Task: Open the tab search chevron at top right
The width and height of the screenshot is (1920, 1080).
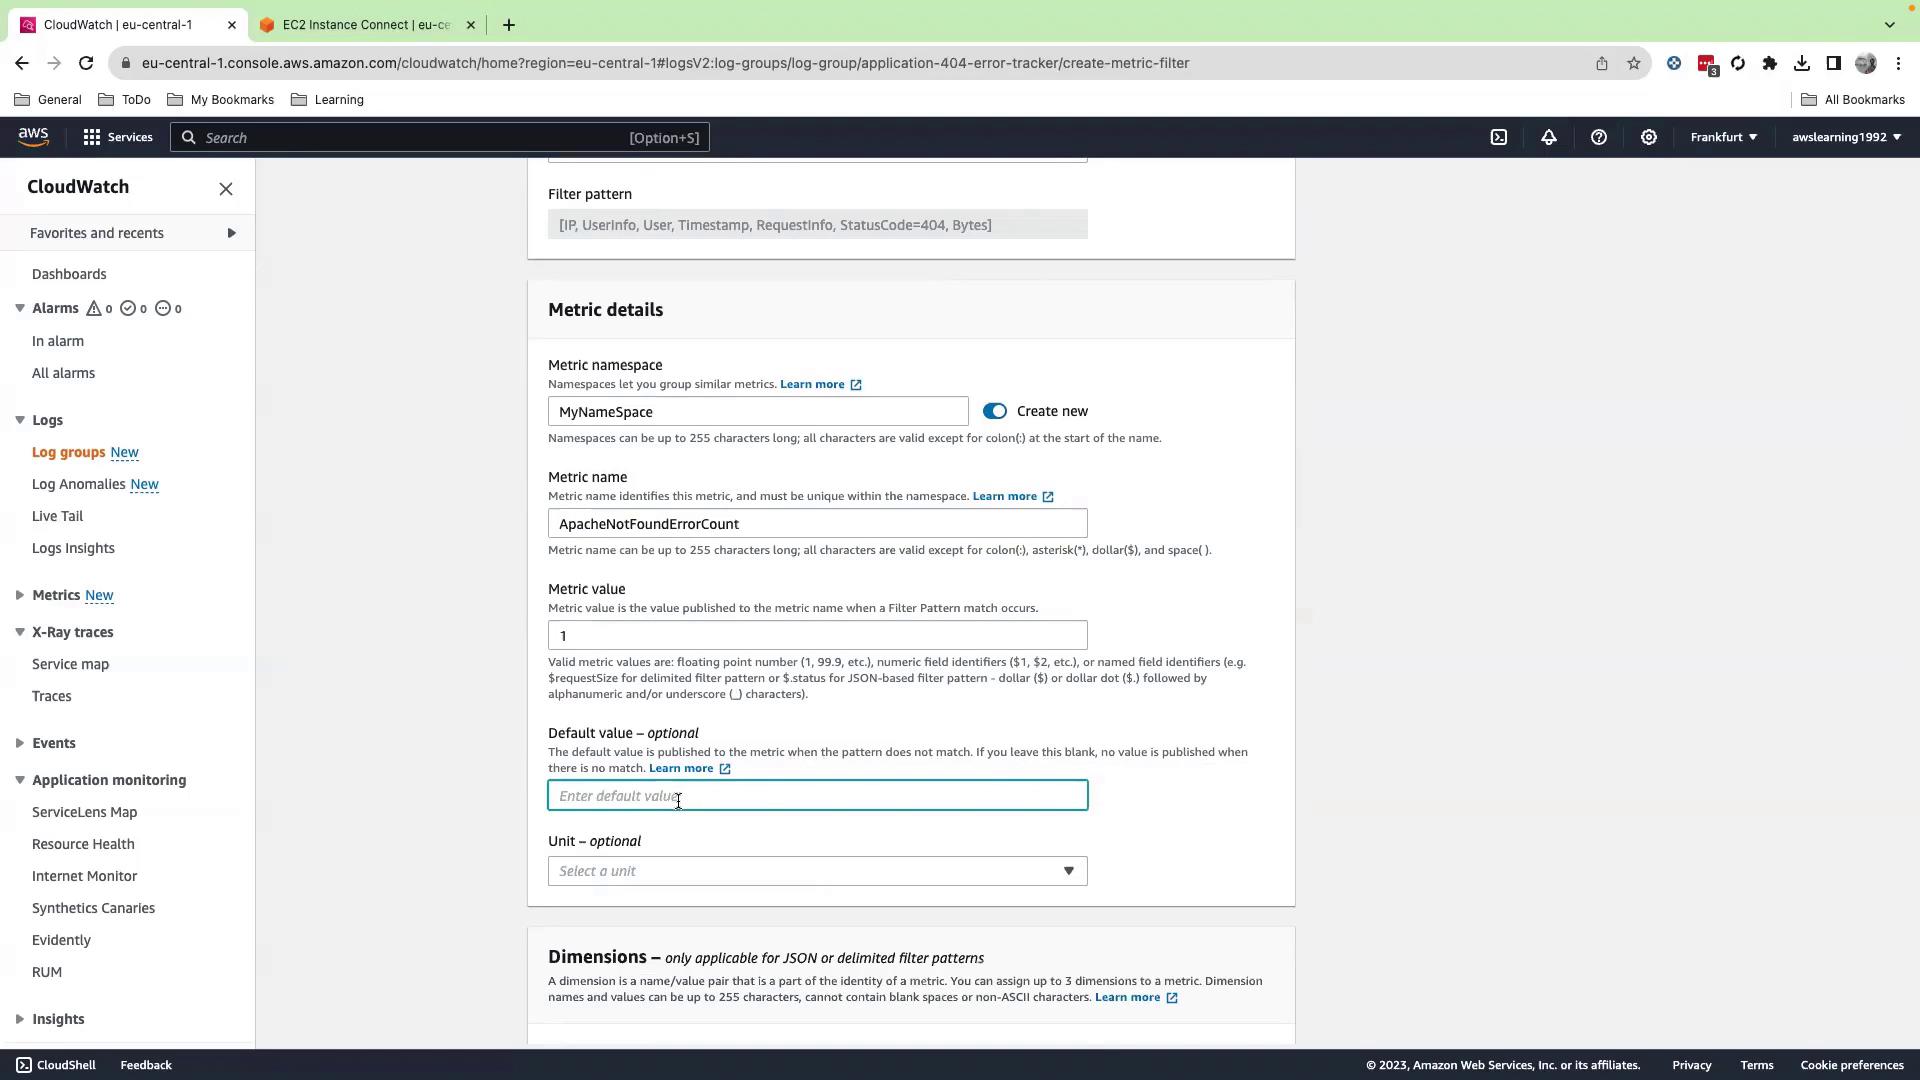Action: 1890,25
